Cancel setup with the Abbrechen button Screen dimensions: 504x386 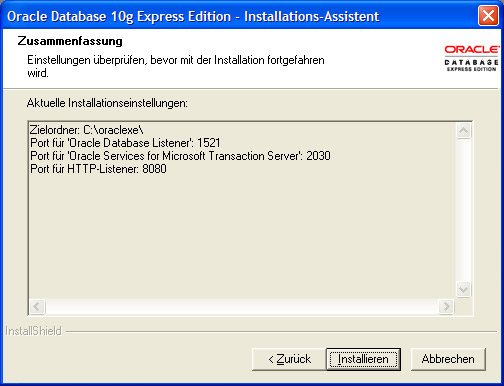[x=448, y=359]
